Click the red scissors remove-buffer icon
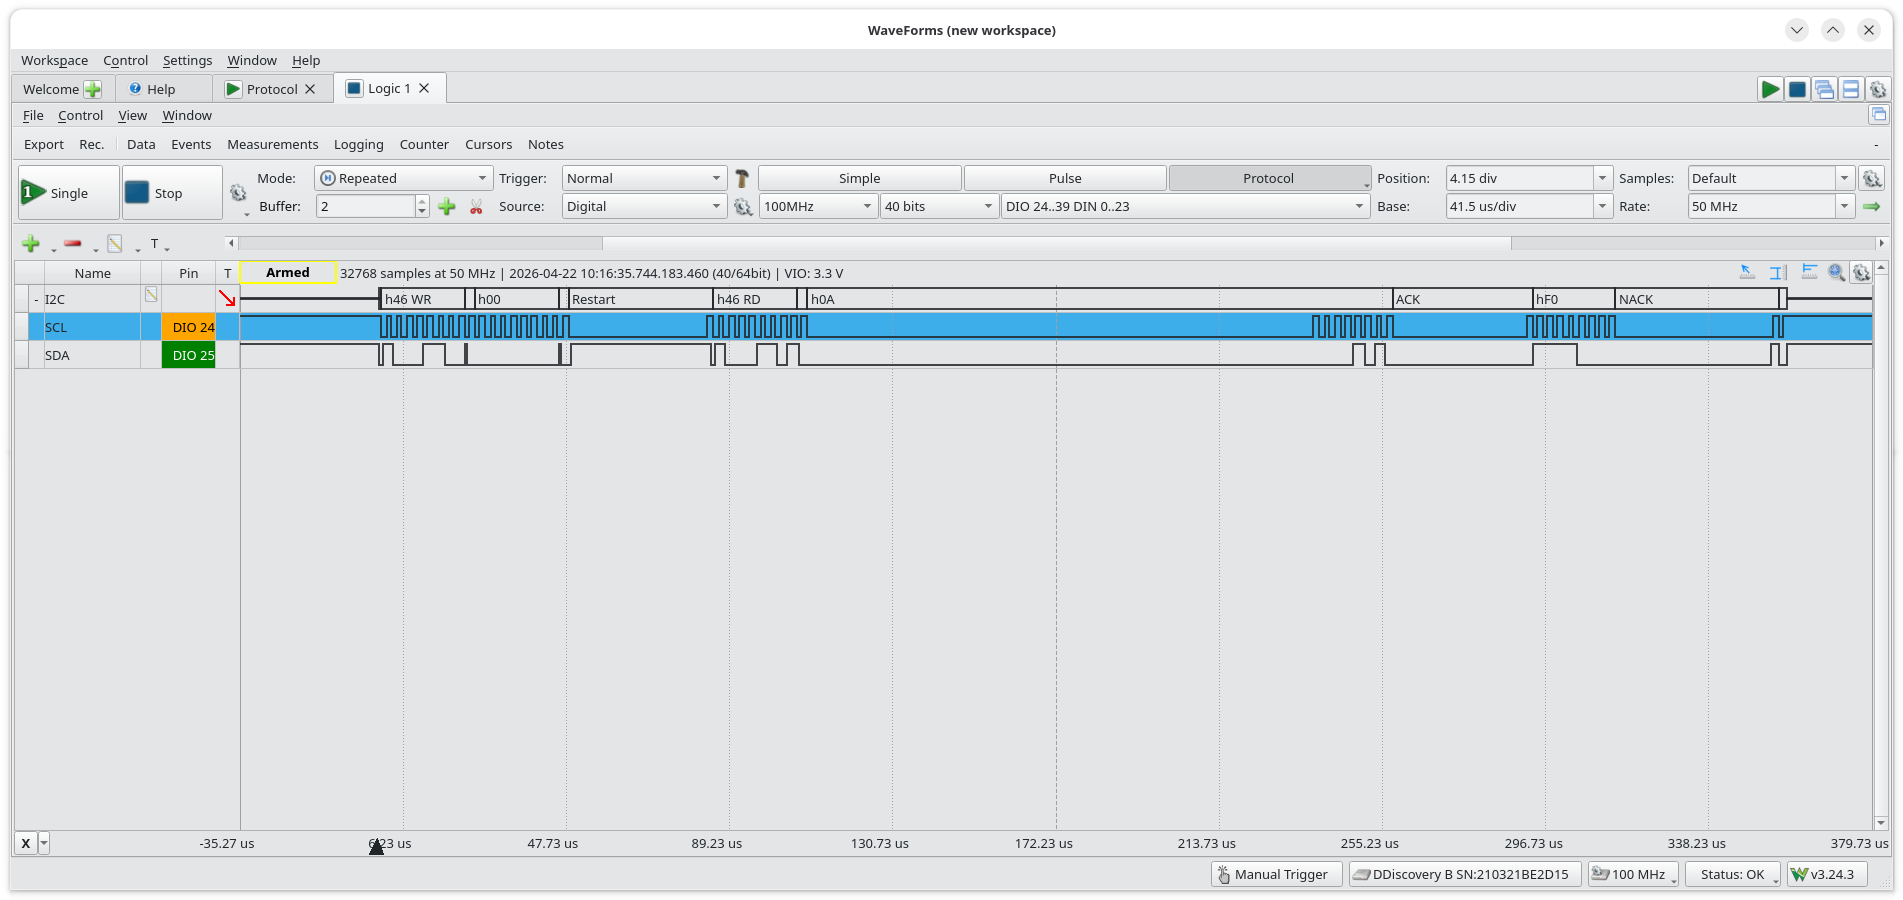The image size is (1903, 900). [x=476, y=207]
